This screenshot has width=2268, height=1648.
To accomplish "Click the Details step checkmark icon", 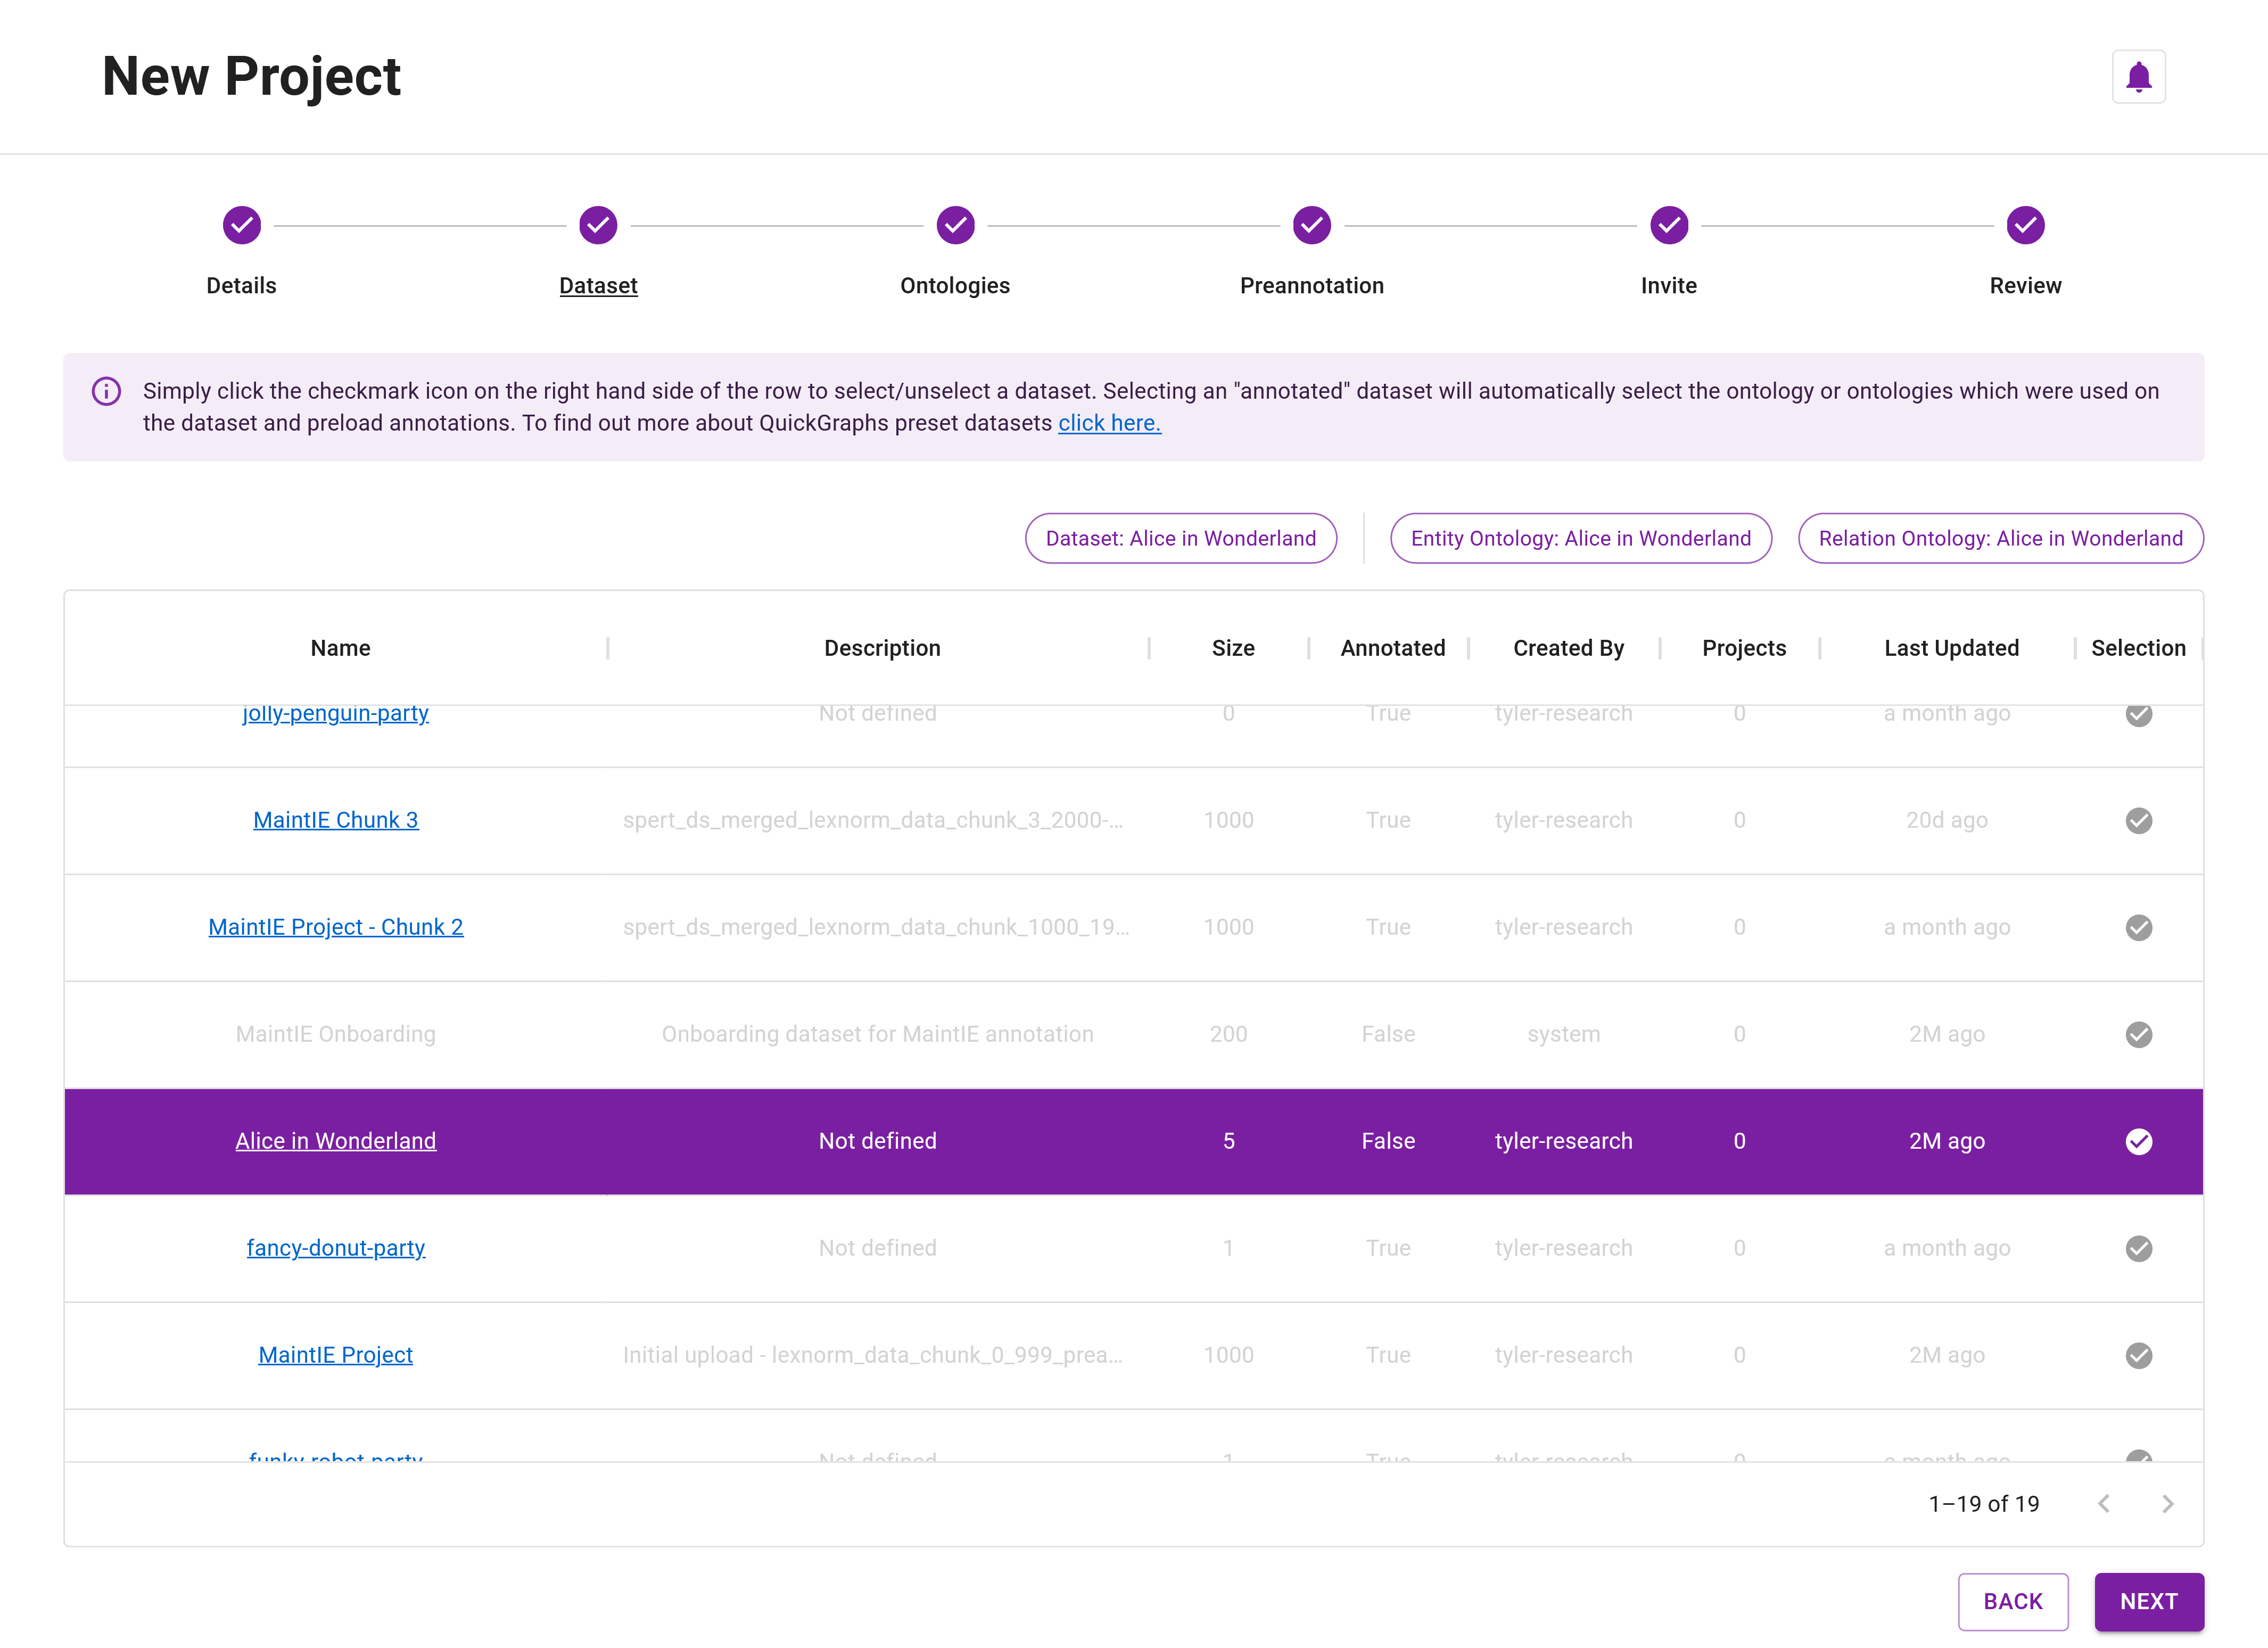I will point(241,225).
